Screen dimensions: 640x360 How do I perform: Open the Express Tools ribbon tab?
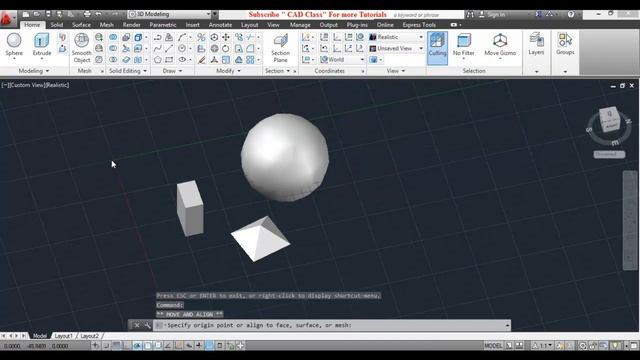(419, 25)
